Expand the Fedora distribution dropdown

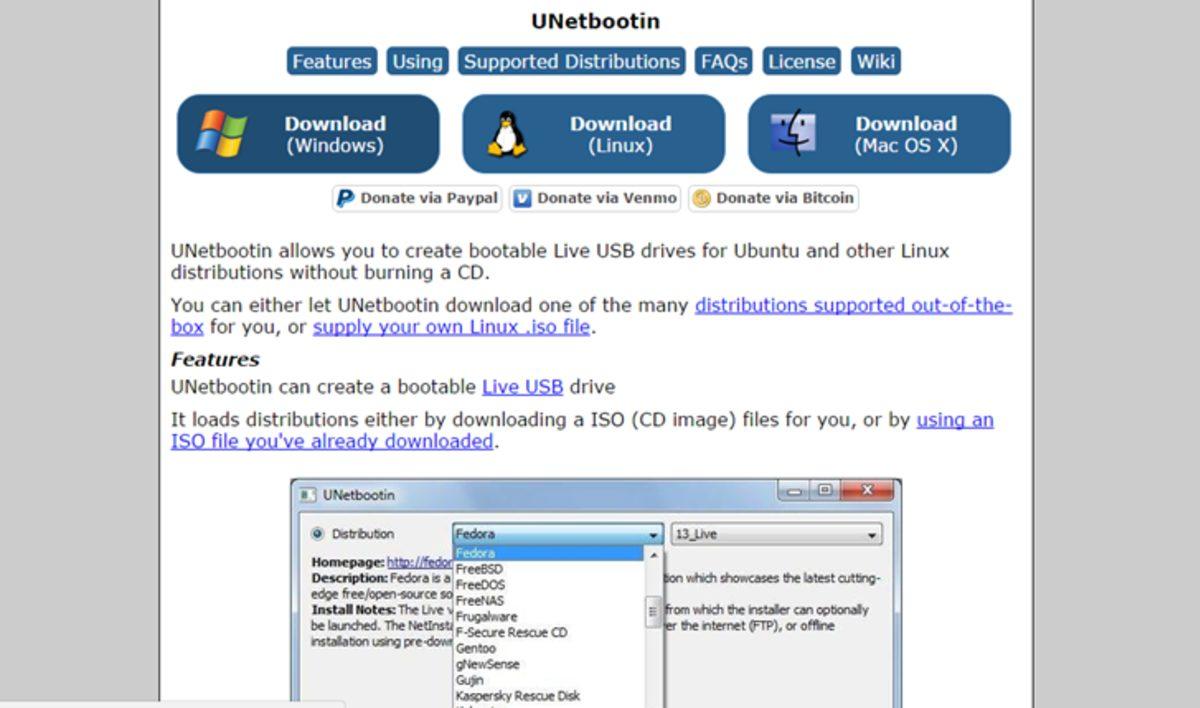[653, 535]
